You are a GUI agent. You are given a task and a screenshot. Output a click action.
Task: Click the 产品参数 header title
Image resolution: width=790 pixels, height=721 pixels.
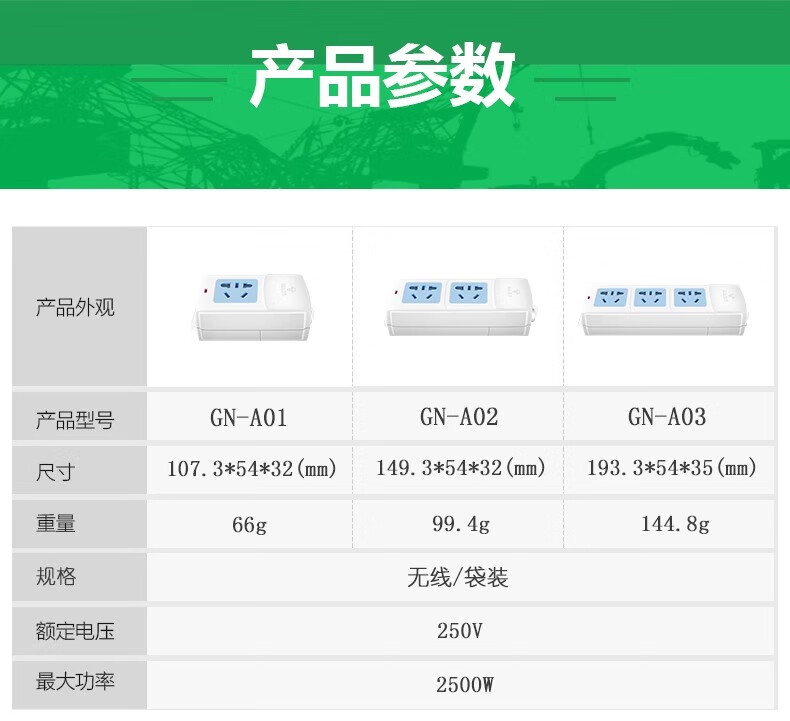[383, 76]
